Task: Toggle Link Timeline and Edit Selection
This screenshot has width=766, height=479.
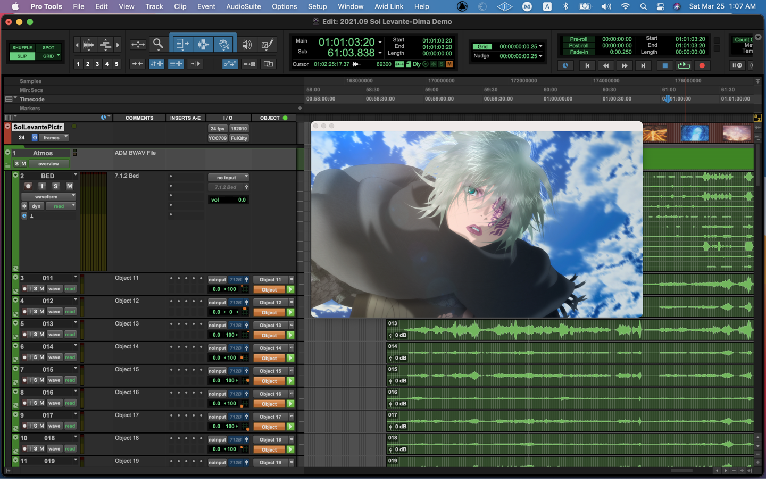Action: click(156, 64)
